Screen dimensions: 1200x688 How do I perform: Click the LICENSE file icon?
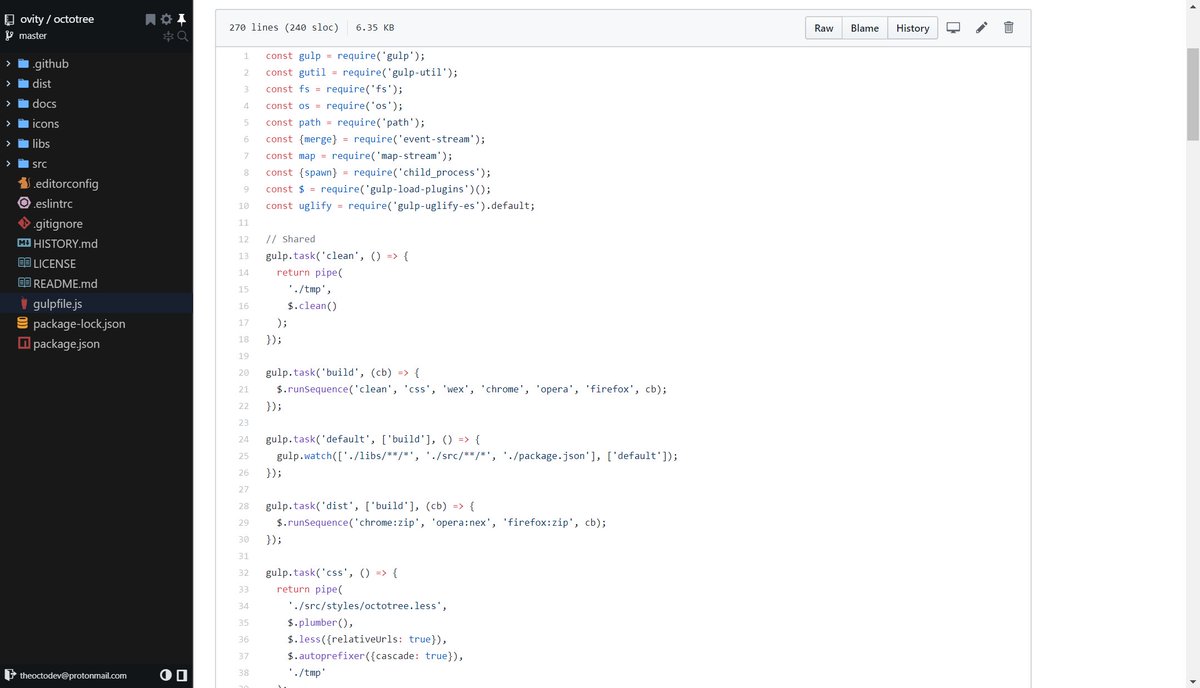click(24, 264)
